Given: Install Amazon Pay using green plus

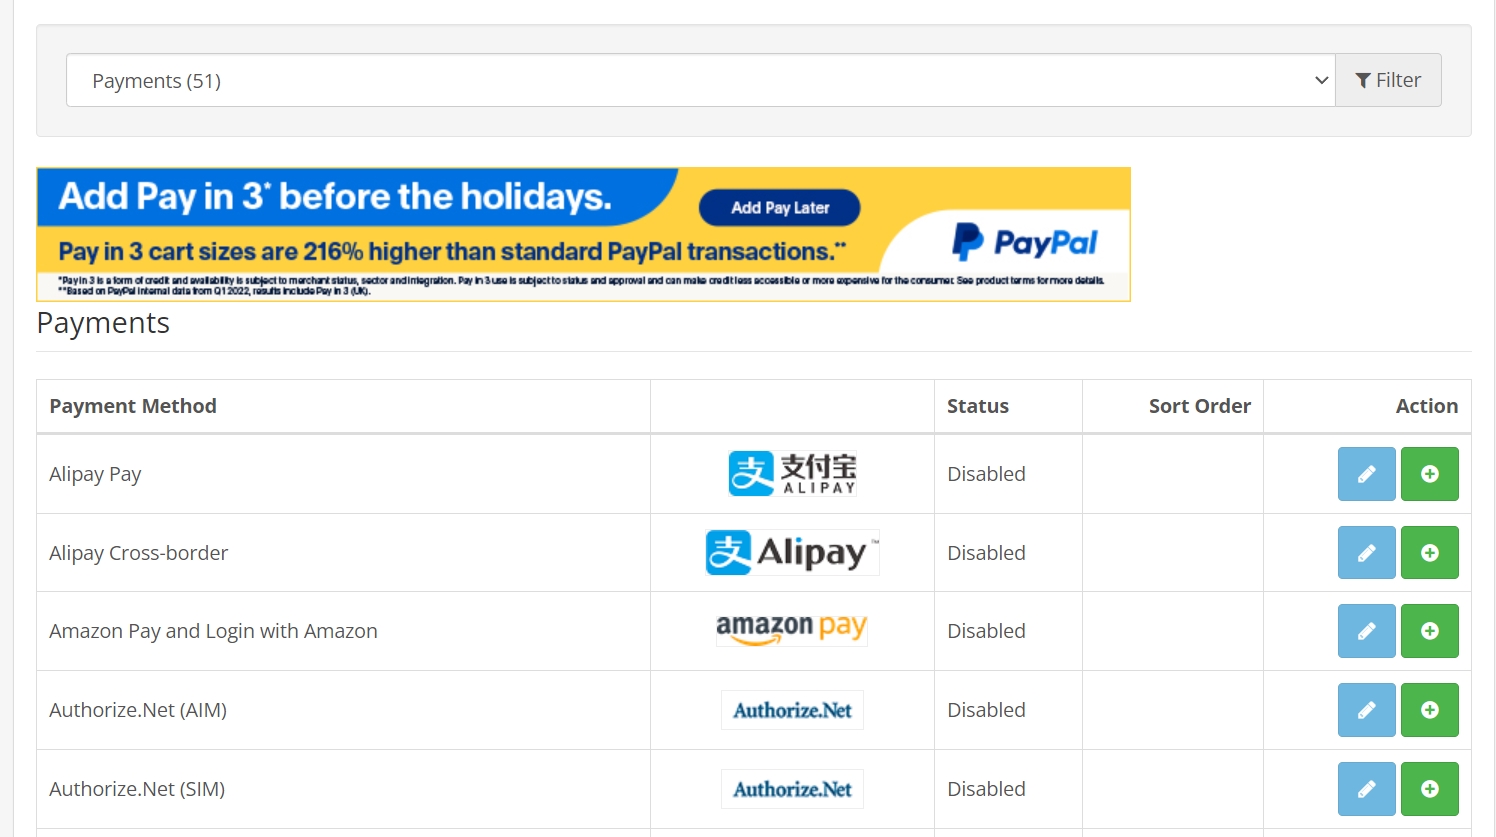Looking at the screenshot, I should 1429,631.
